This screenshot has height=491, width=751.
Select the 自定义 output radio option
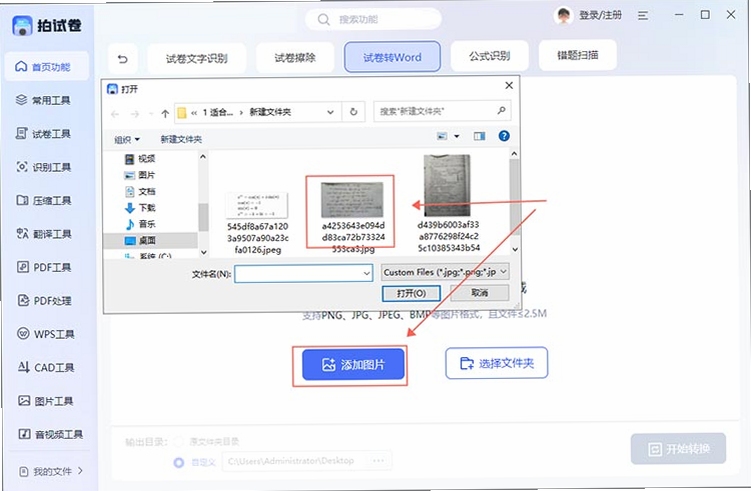[179, 462]
